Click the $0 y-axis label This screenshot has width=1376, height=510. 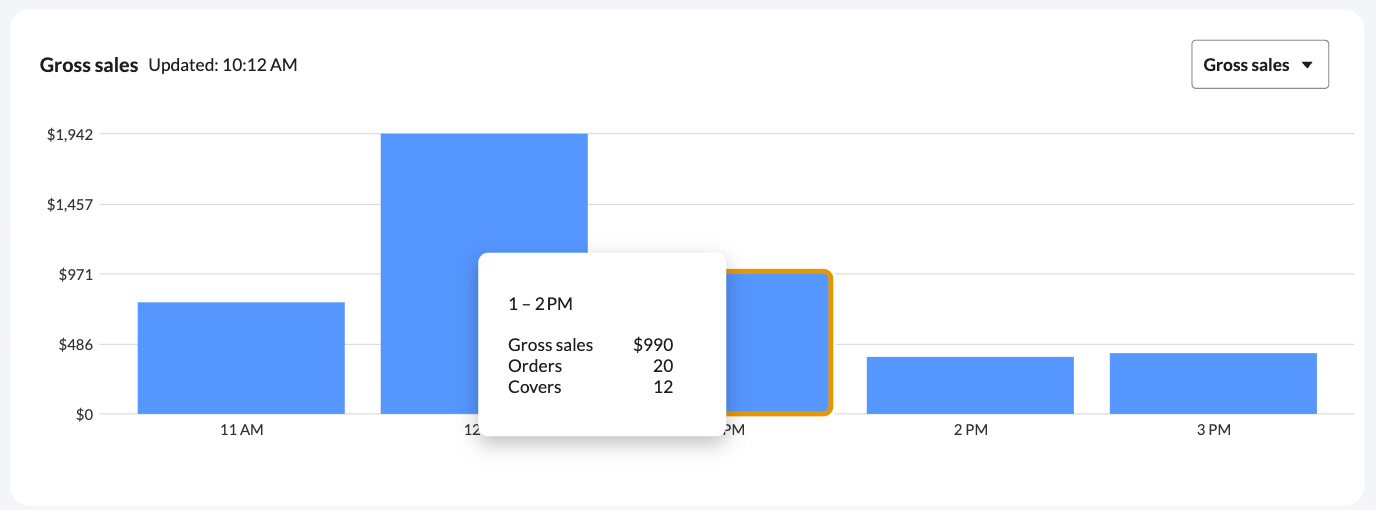pos(85,414)
